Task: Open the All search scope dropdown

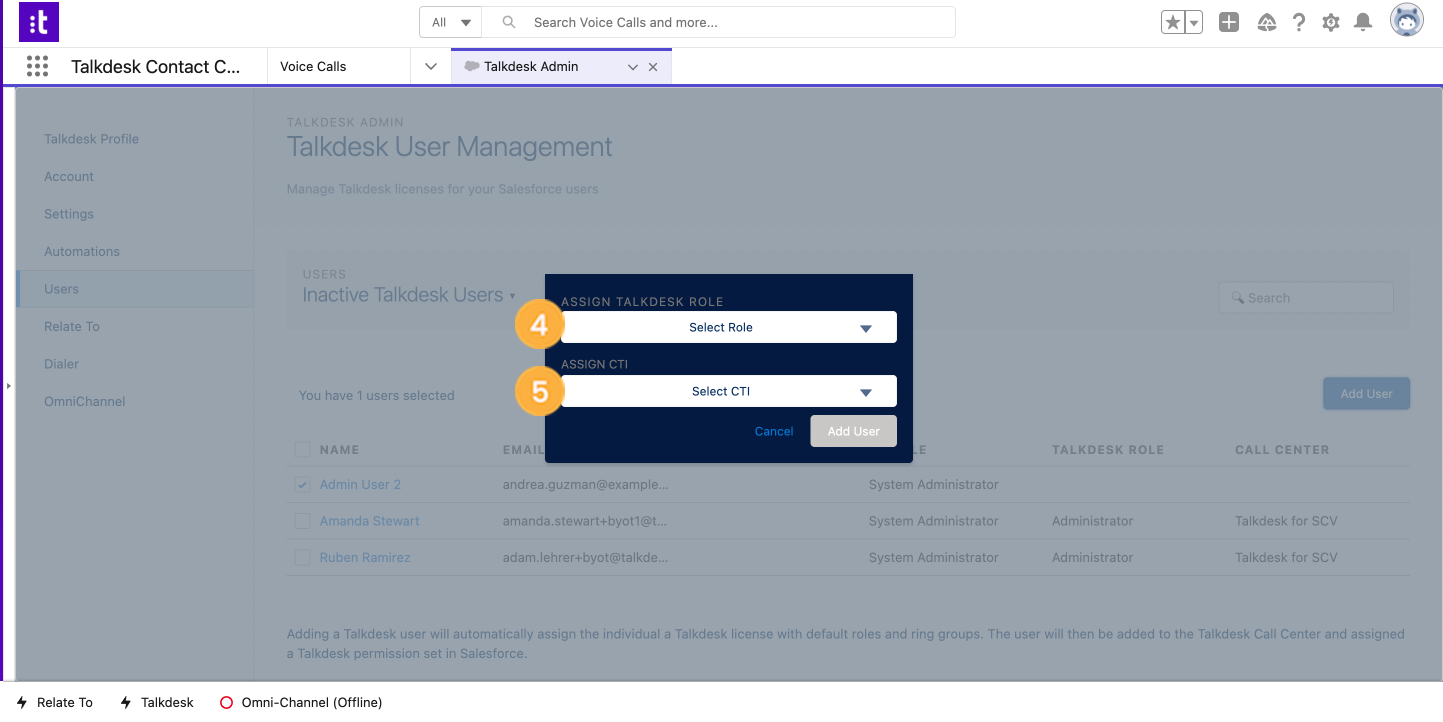Action: tap(450, 22)
